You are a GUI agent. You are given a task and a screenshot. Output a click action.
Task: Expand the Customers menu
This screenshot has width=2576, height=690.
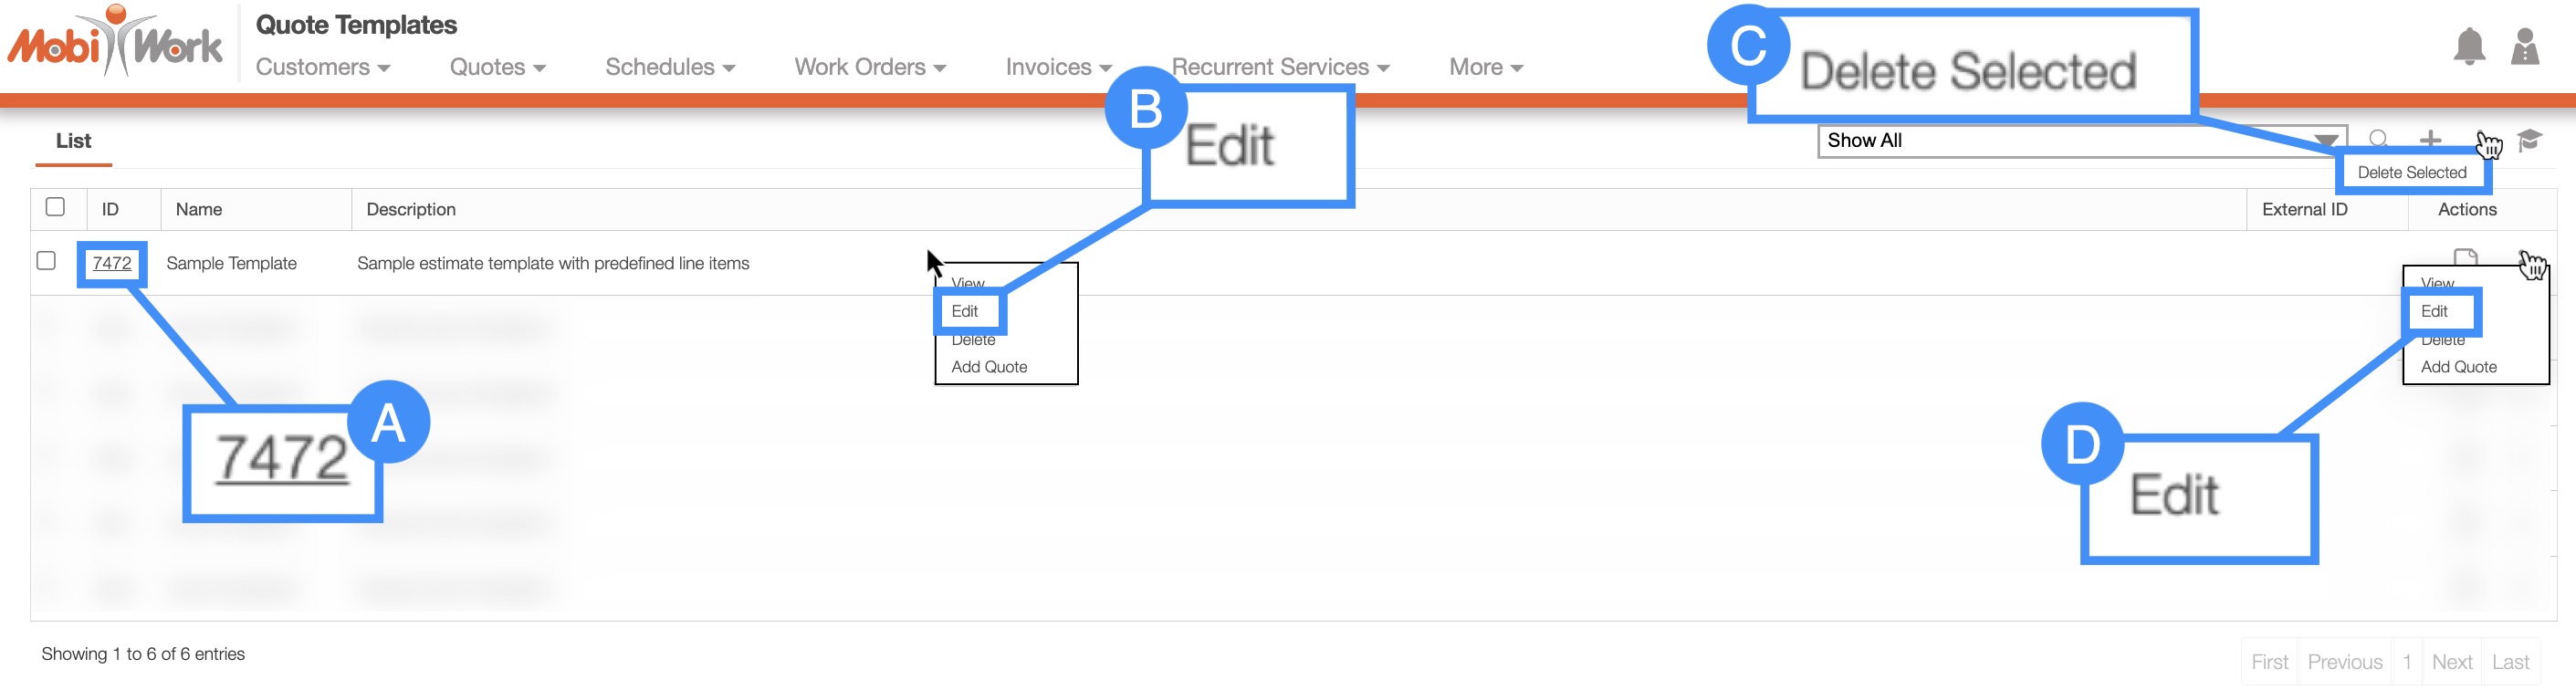point(322,67)
